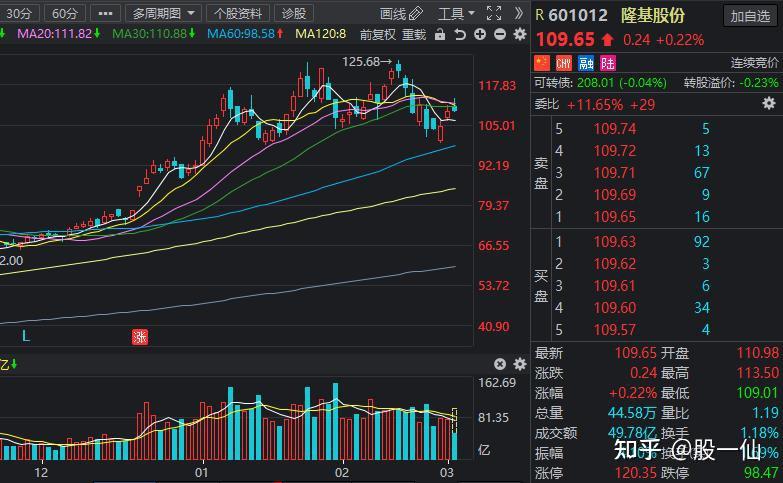The image size is (783, 483).
Task: Click the undo arrow in chart toolbar
Action: click(x=459, y=34)
